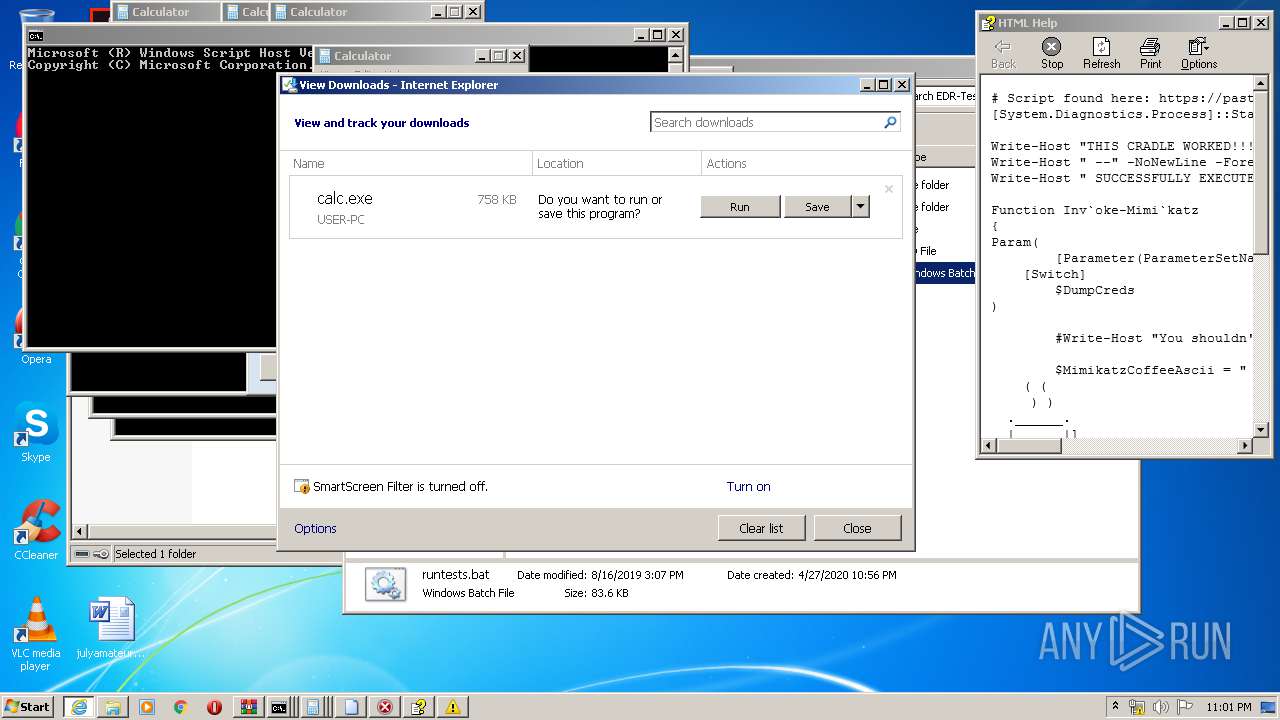
Task: Run the calc.exe download
Action: coord(740,207)
